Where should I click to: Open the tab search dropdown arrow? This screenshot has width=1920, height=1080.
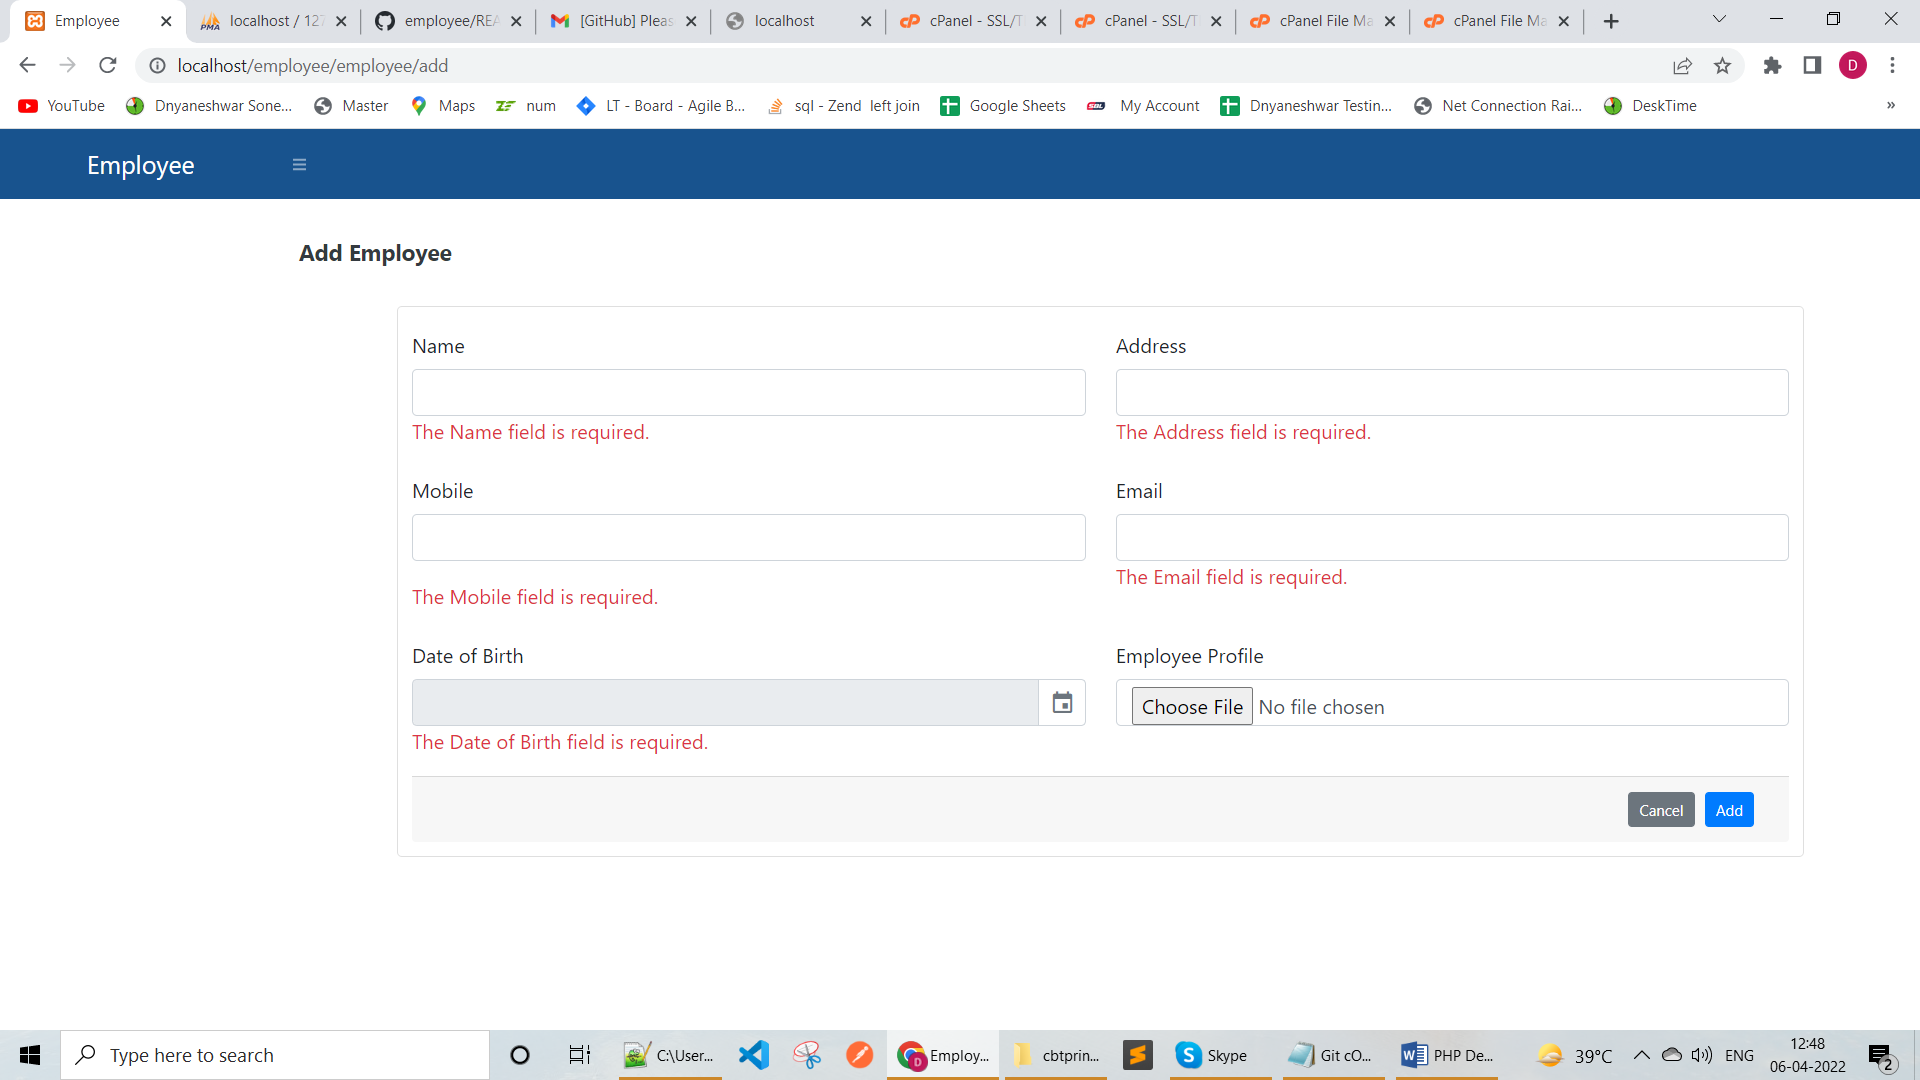pyautogui.click(x=1719, y=19)
